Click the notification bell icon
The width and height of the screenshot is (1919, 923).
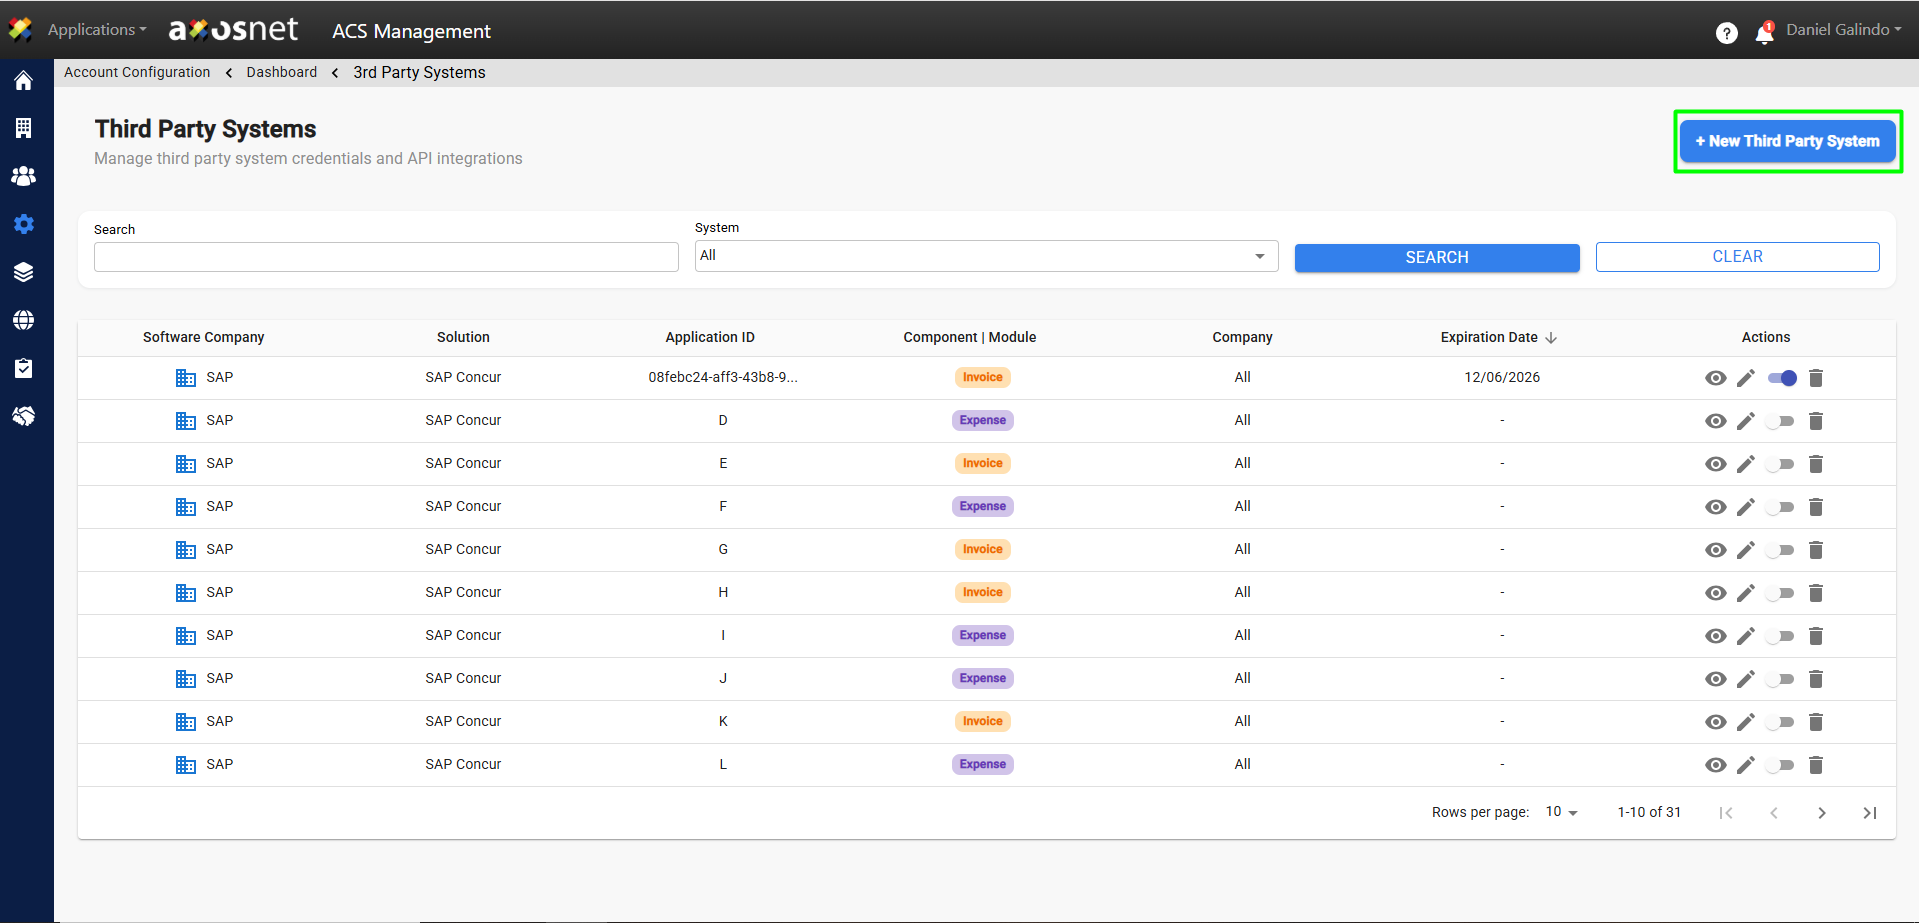1764,34
